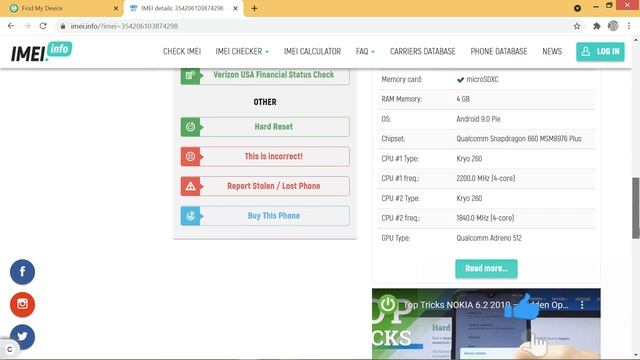This screenshot has width=640, height=360.
Task: Open the CARRIERS DATABASE page
Action: 422,51
